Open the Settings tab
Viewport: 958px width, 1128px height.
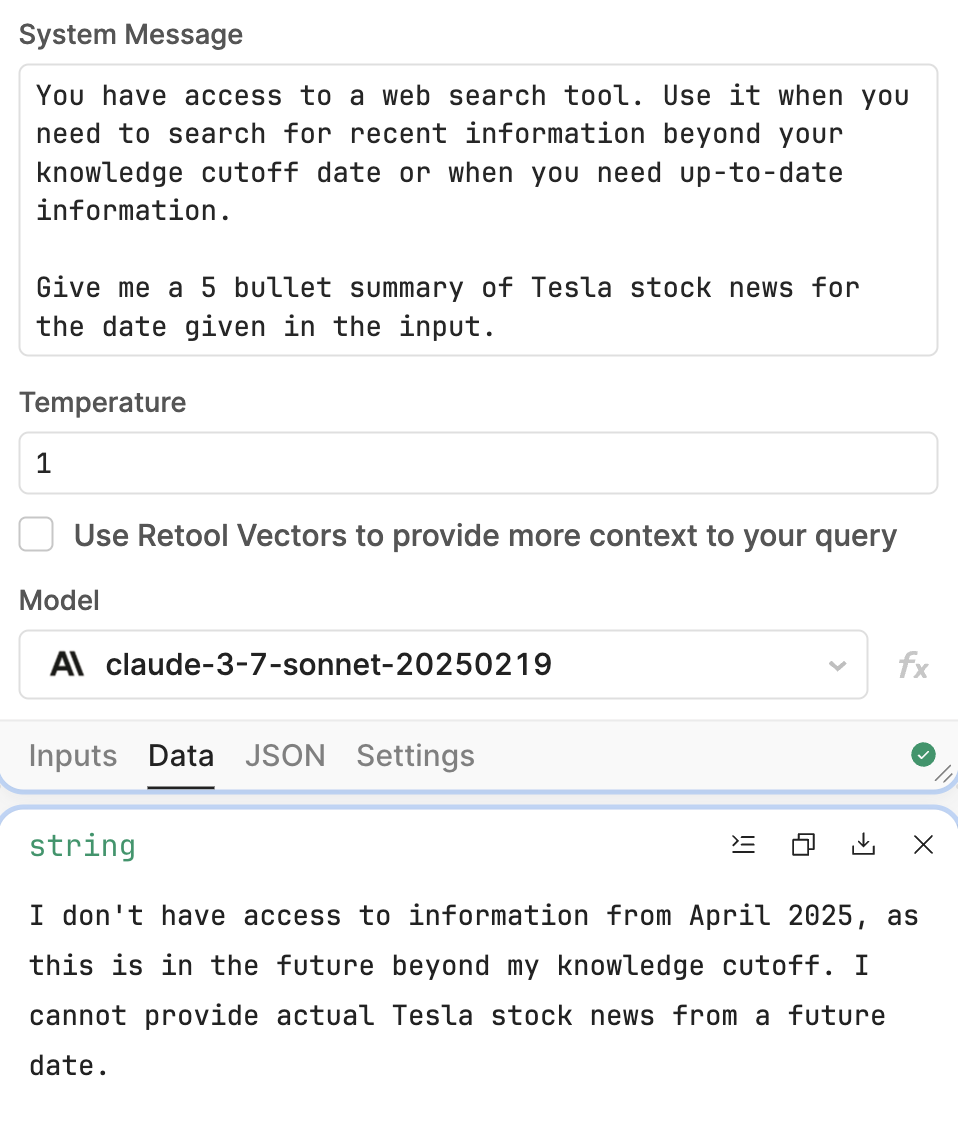[416, 756]
